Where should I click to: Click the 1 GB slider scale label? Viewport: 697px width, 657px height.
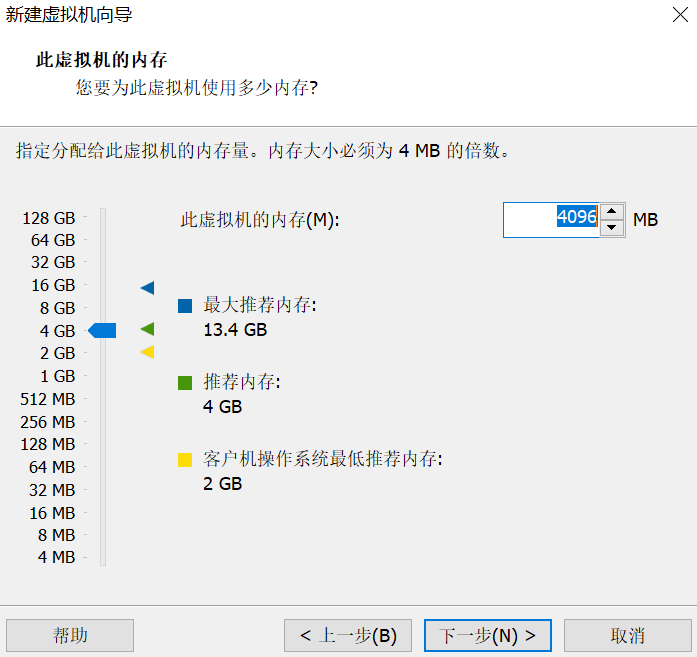[x=57, y=377]
